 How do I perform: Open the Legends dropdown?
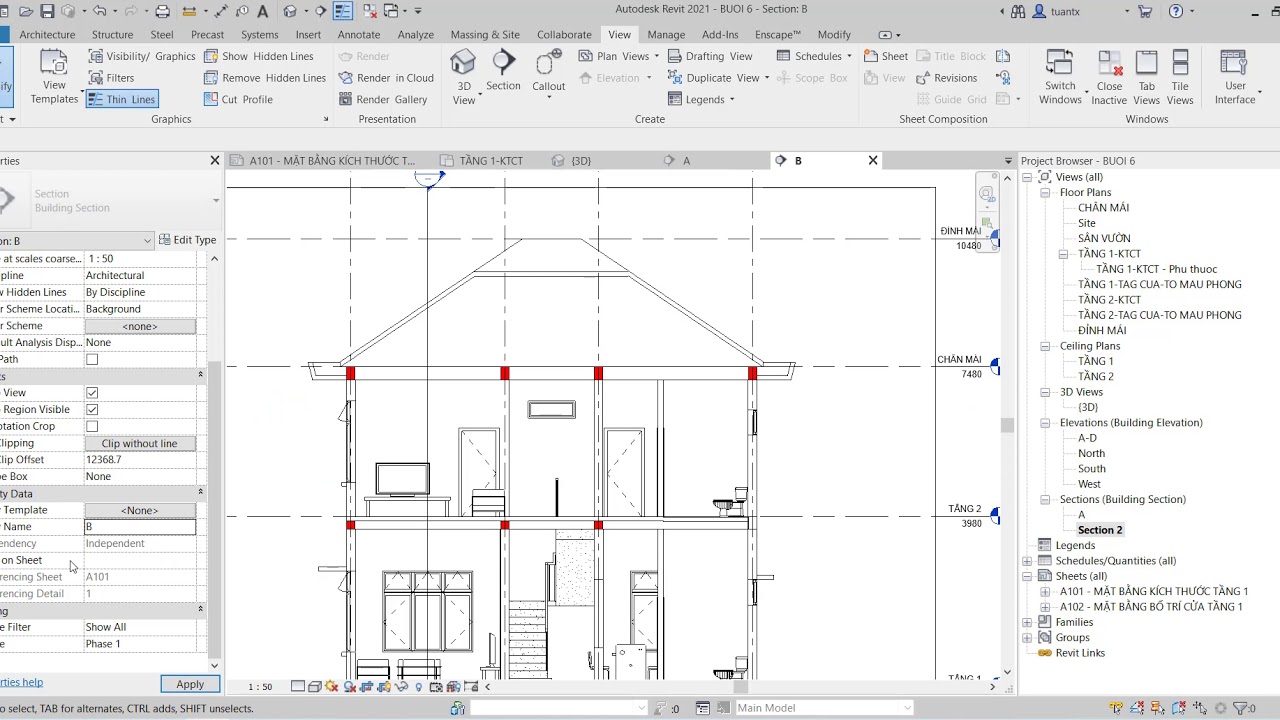pyautogui.click(x=732, y=99)
